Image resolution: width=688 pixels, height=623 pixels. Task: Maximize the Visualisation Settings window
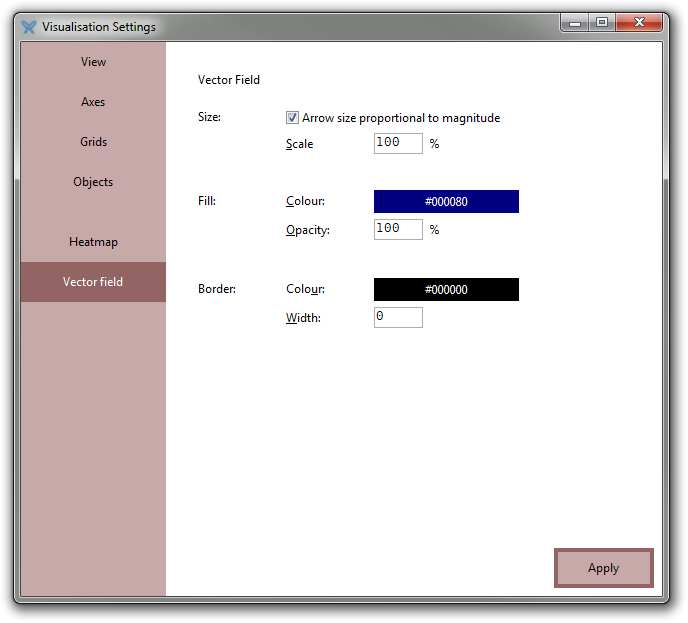pos(602,23)
